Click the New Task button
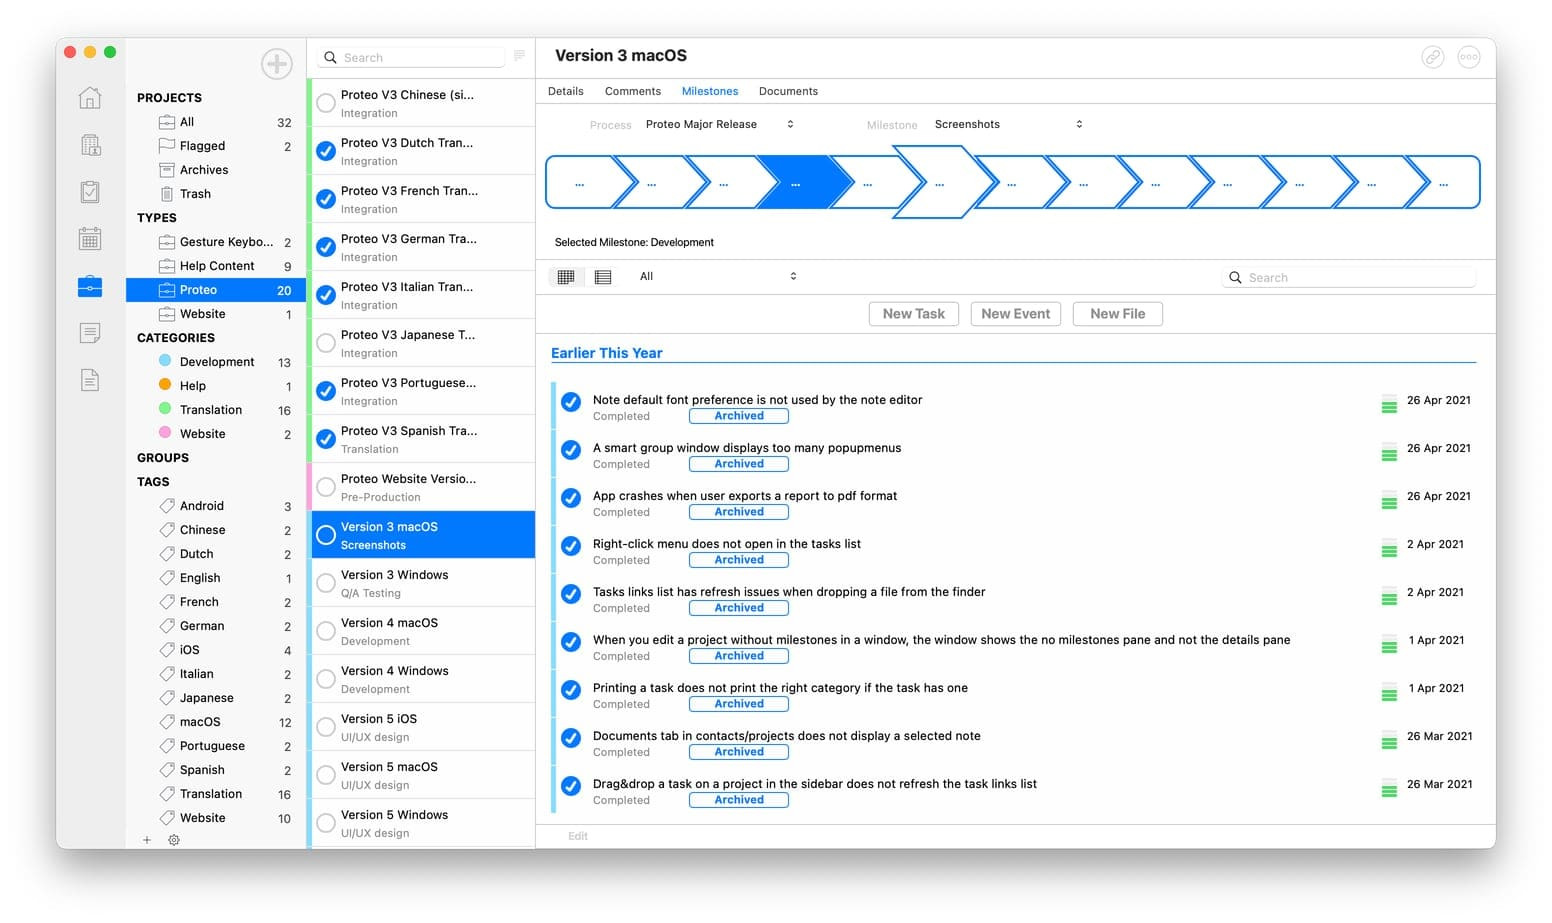1552x923 pixels. click(x=914, y=314)
